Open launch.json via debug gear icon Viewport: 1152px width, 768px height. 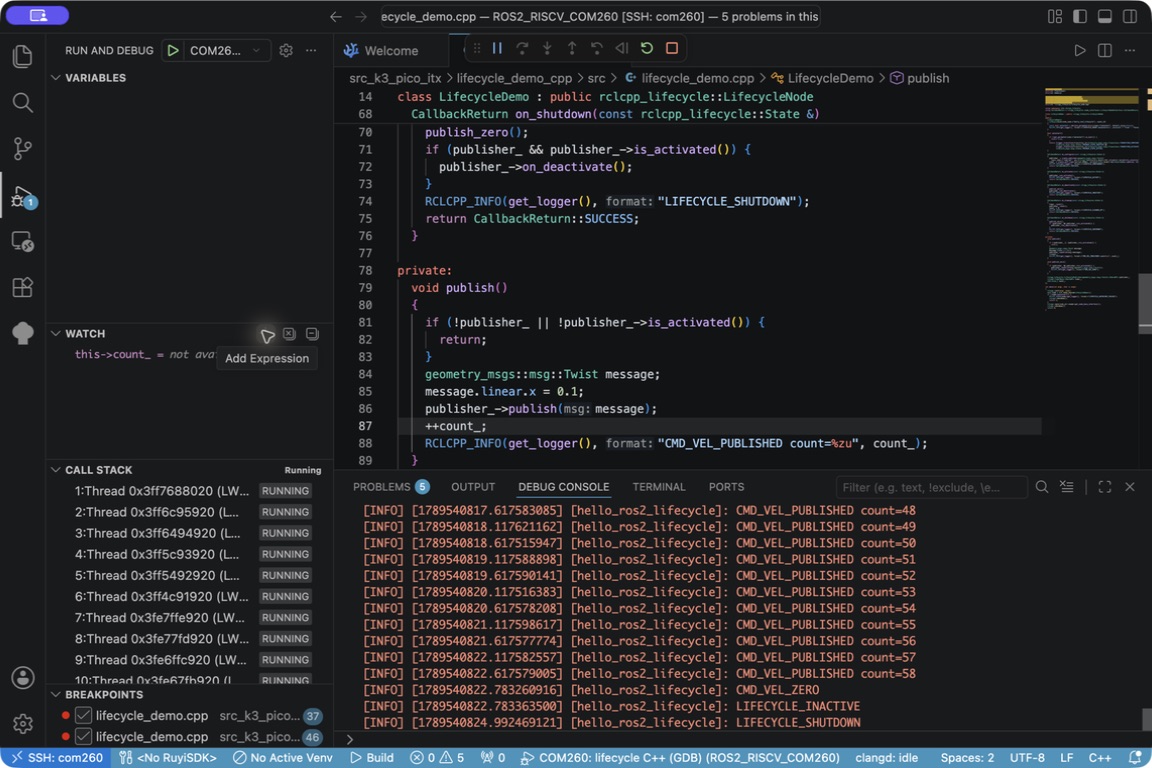click(x=286, y=51)
